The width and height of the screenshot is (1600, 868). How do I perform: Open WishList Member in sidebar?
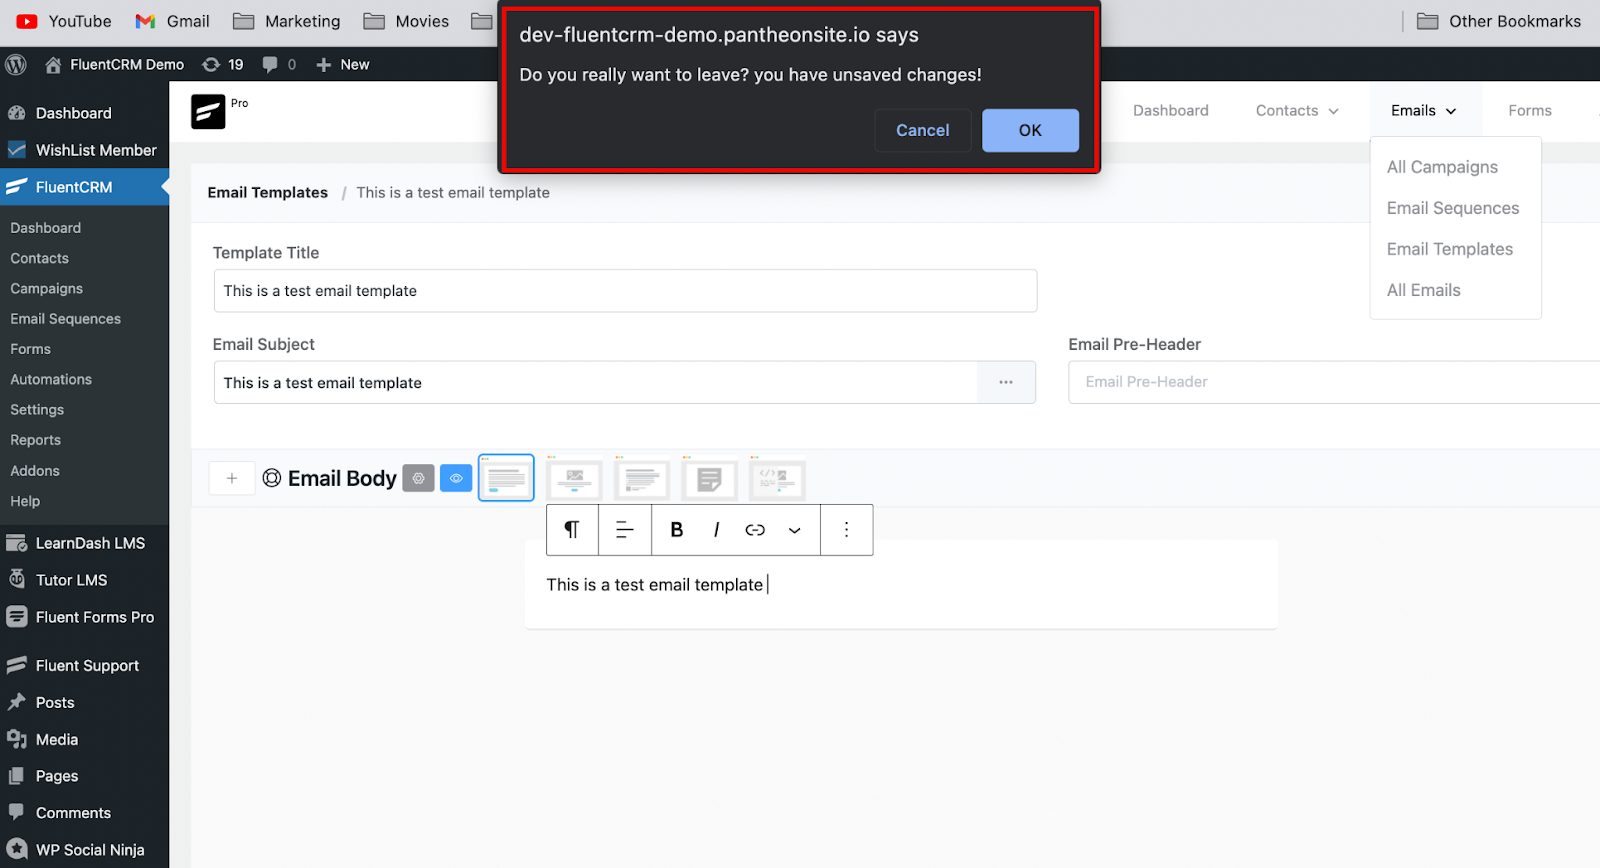(84, 150)
